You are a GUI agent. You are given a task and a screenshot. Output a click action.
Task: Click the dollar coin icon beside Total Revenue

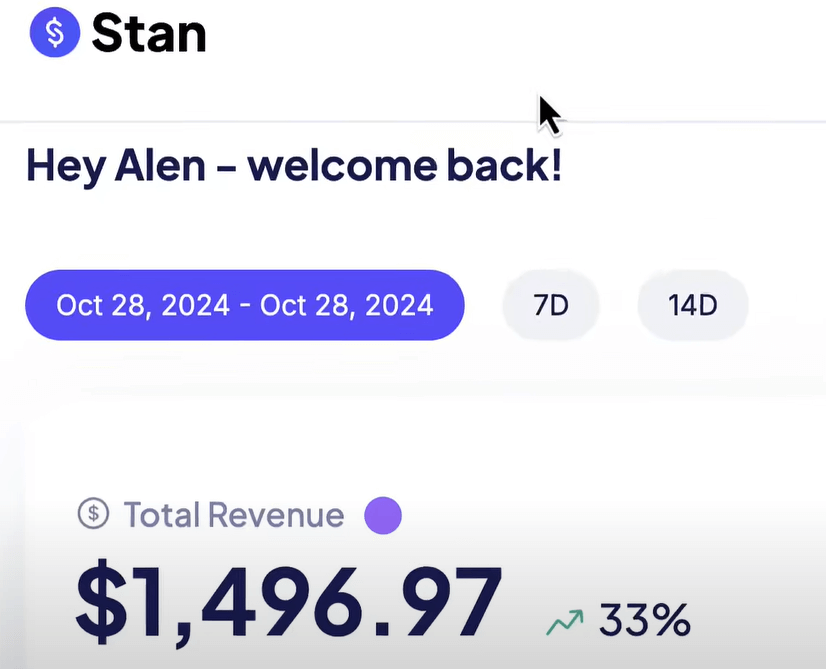[x=93, y=514]
